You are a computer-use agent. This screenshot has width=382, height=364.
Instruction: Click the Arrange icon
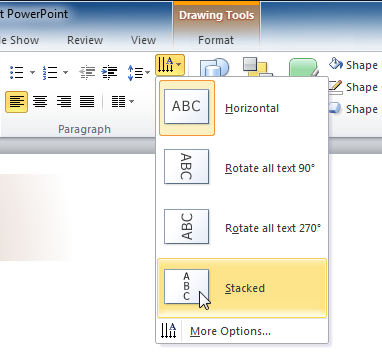coord(257,67)
